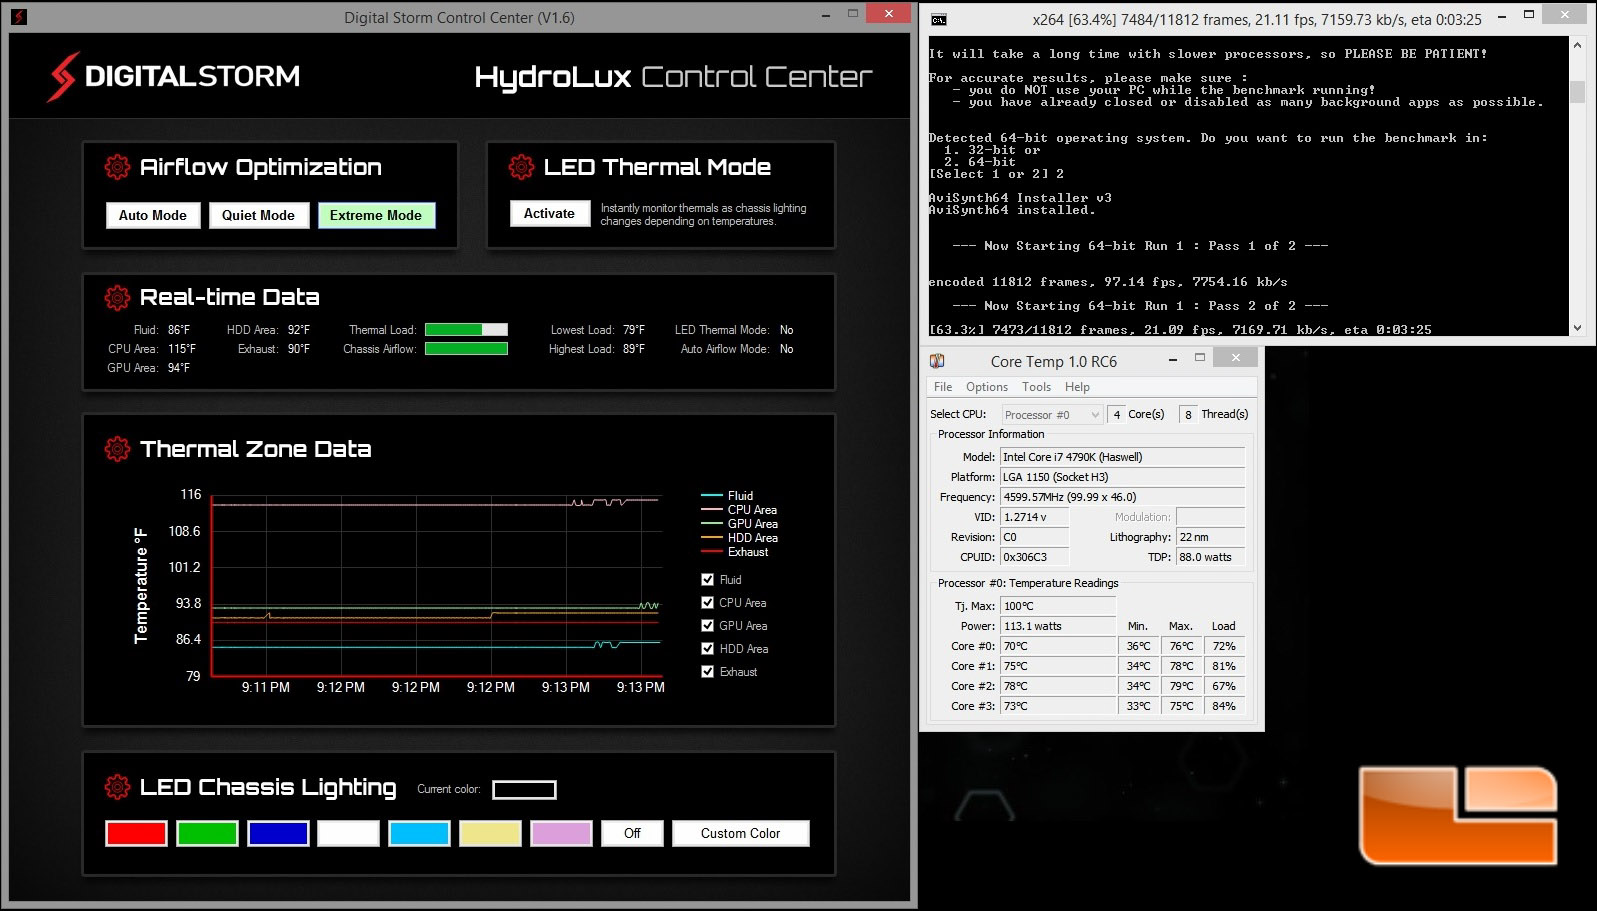Click the HDD Area legend entry
The height and width of the screenshot is (911, 1597).
(x=740, y=538)
